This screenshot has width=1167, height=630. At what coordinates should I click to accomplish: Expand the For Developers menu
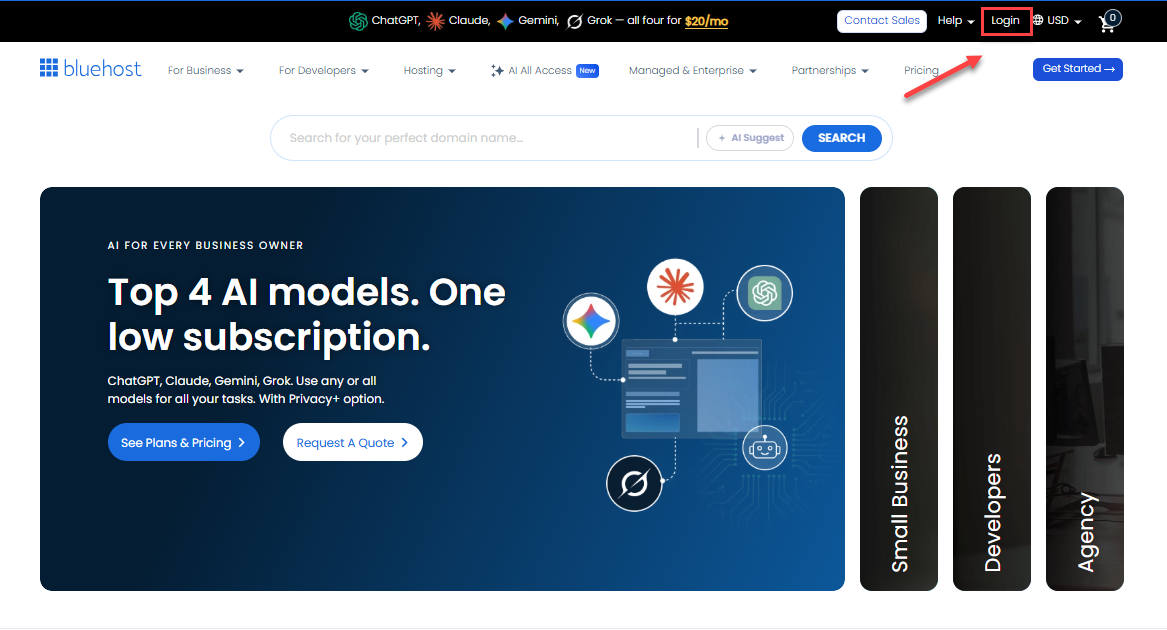324,71
